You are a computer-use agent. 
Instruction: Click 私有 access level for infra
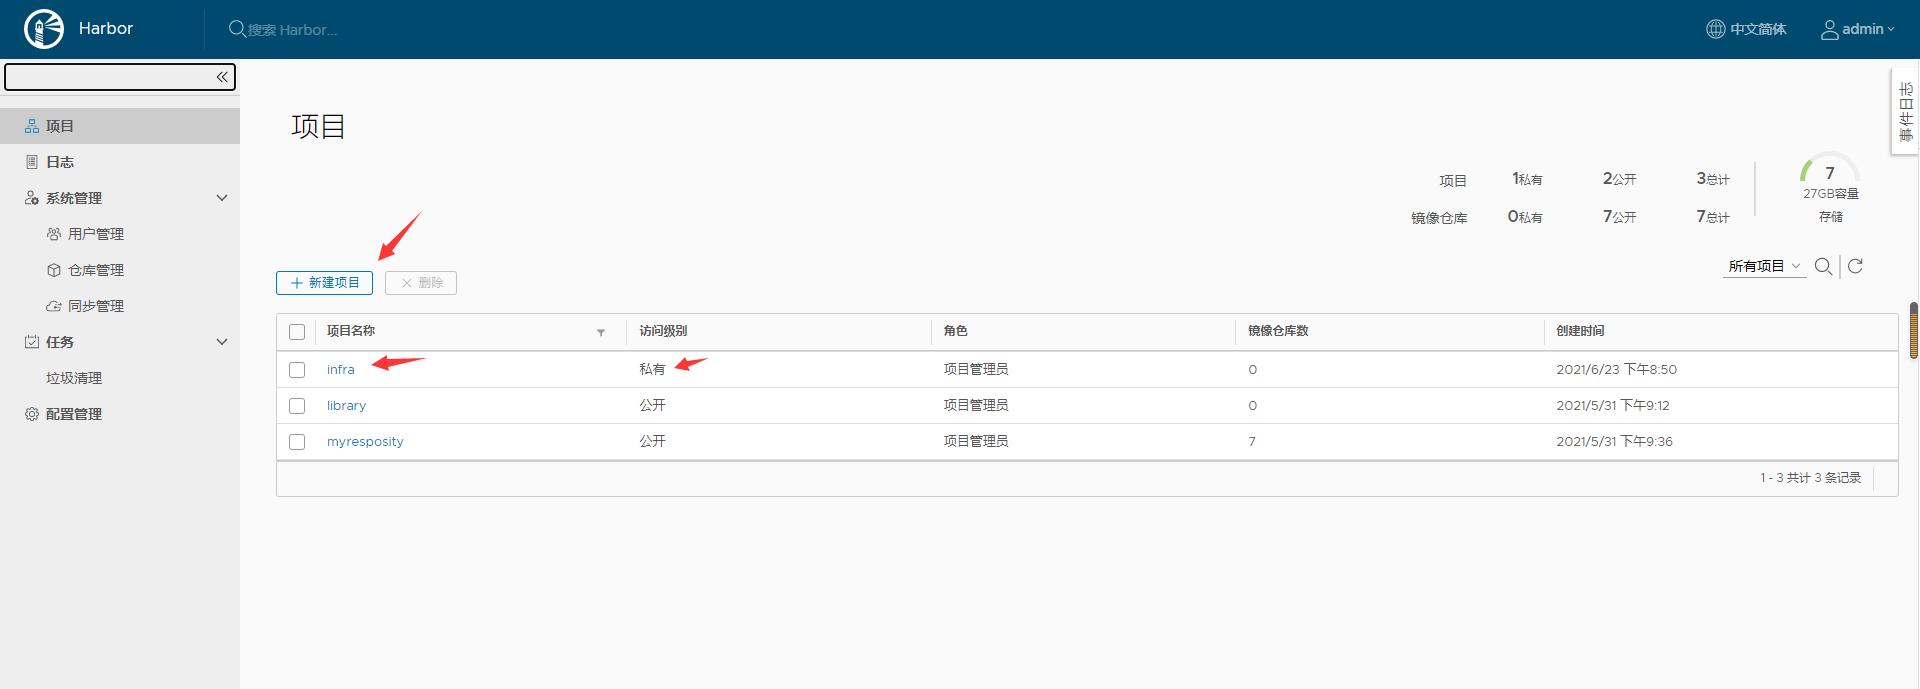coord(652,370)
